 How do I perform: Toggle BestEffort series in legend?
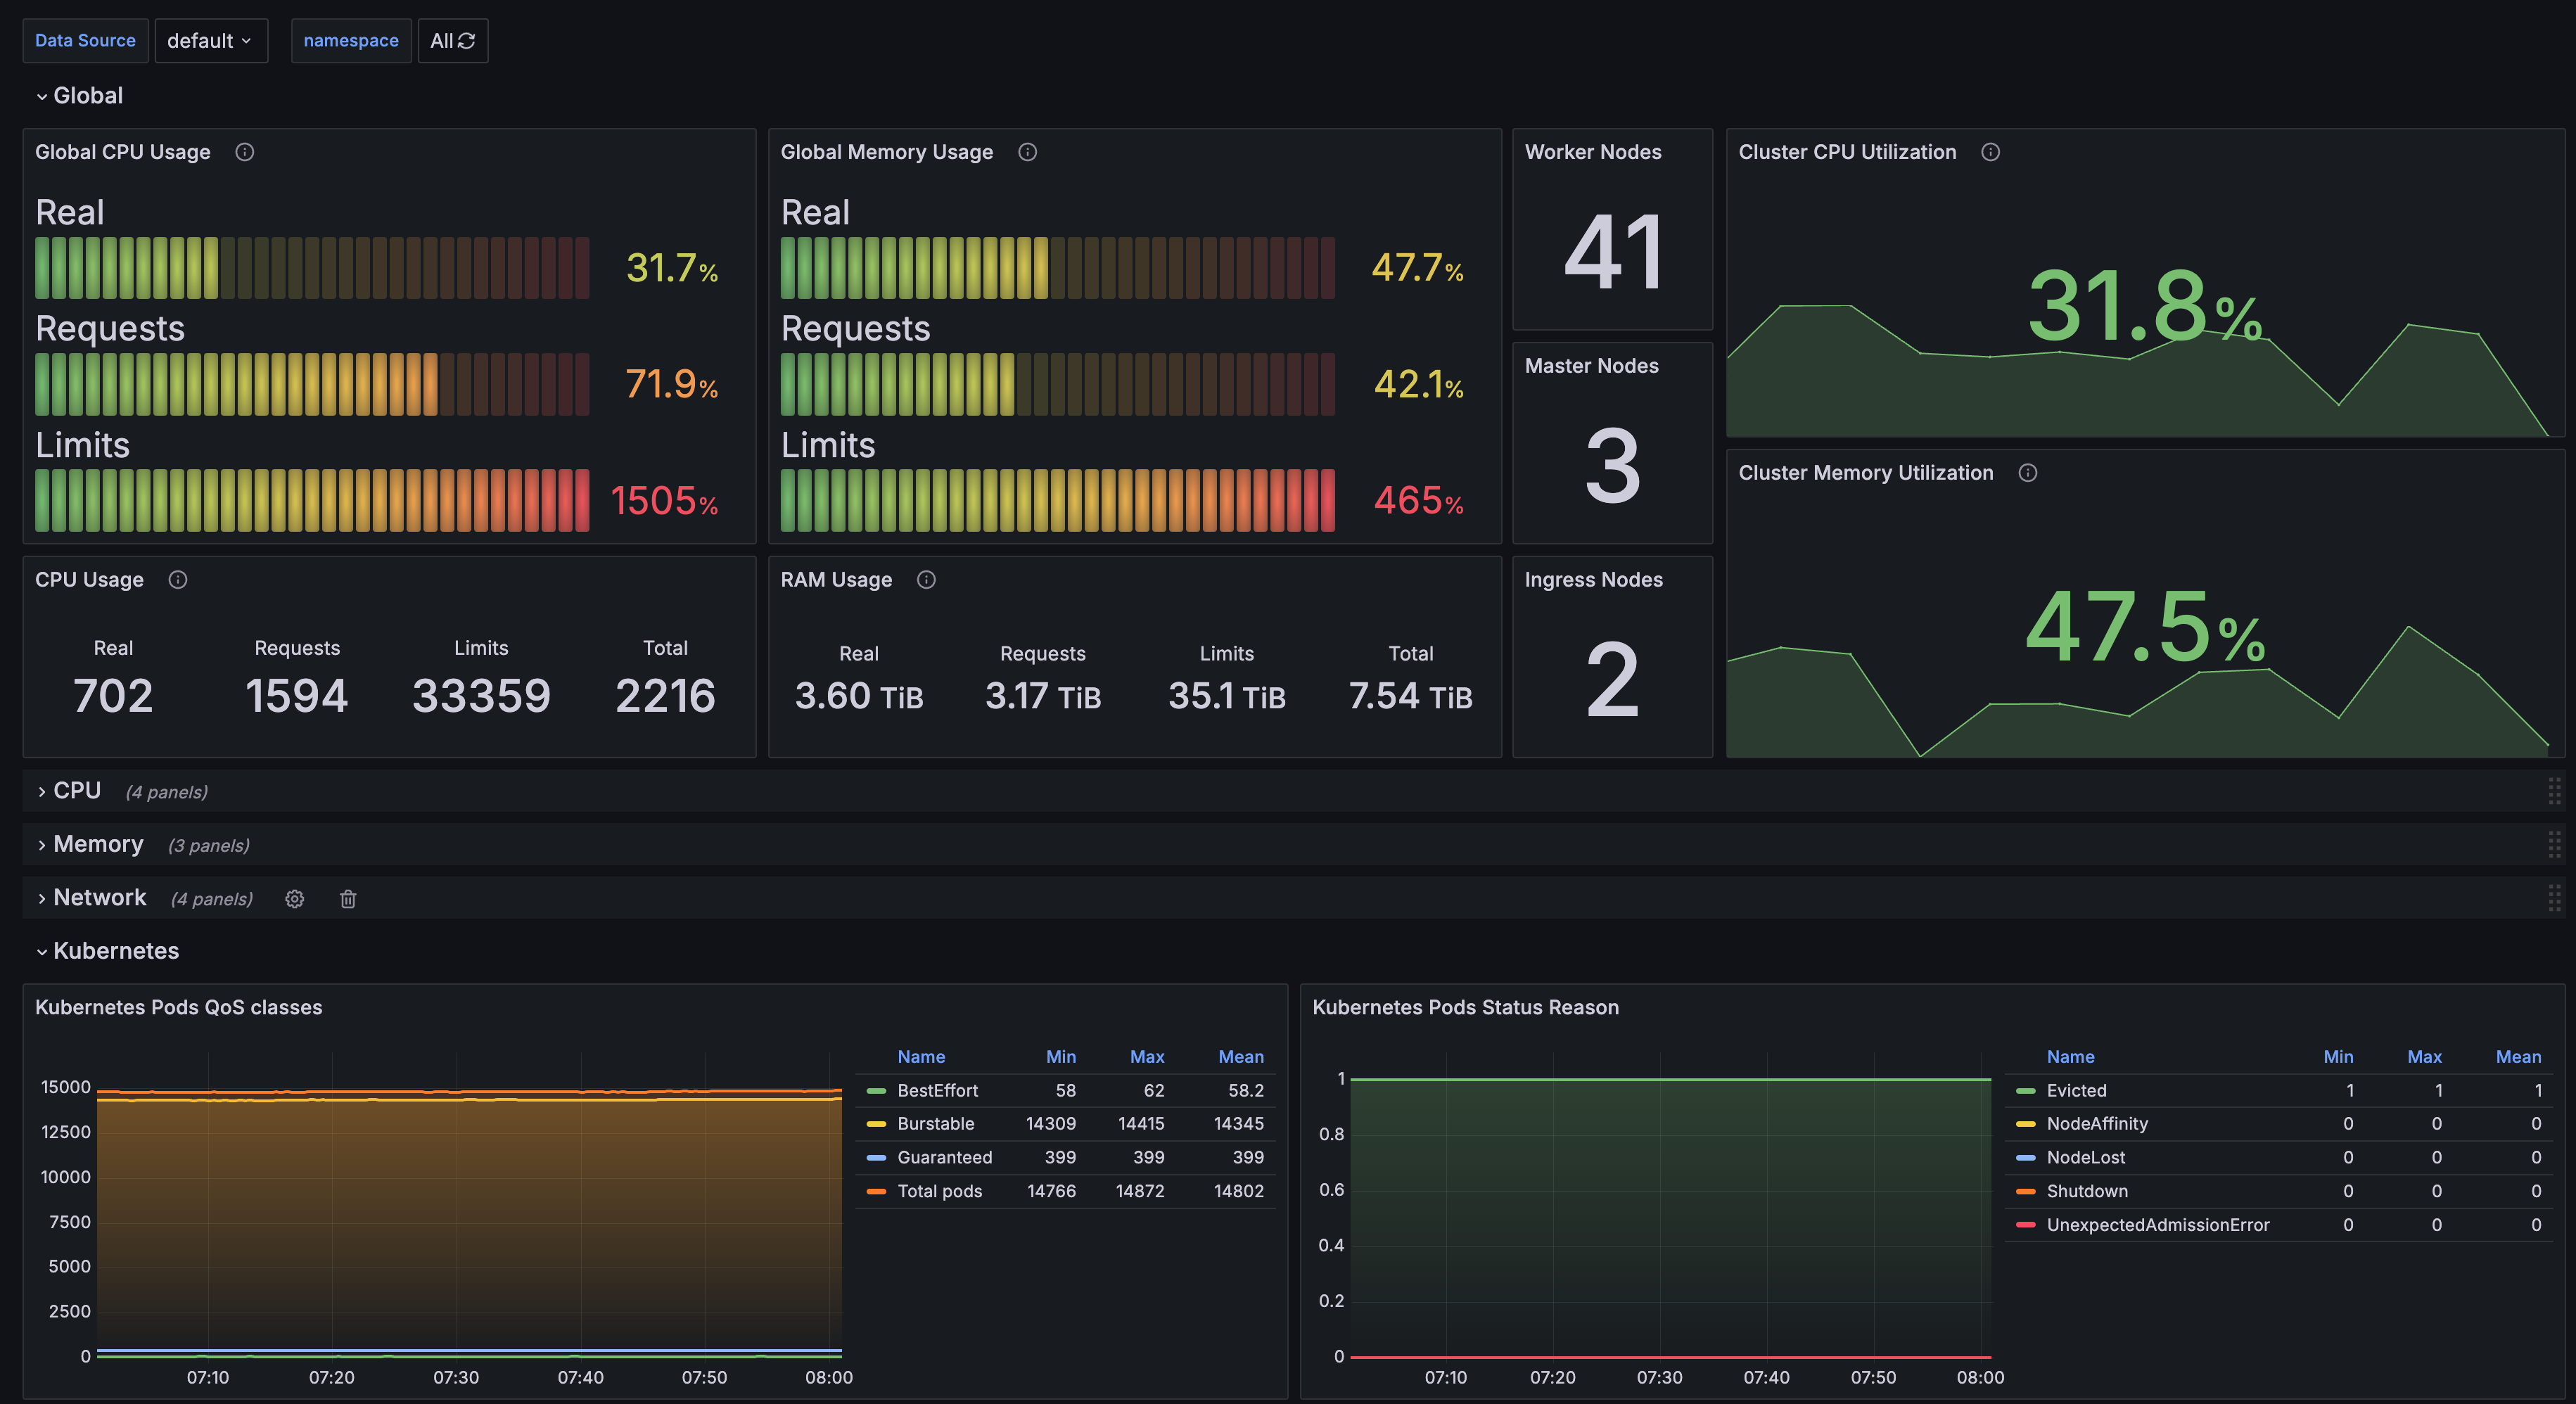pos(937,1090)
